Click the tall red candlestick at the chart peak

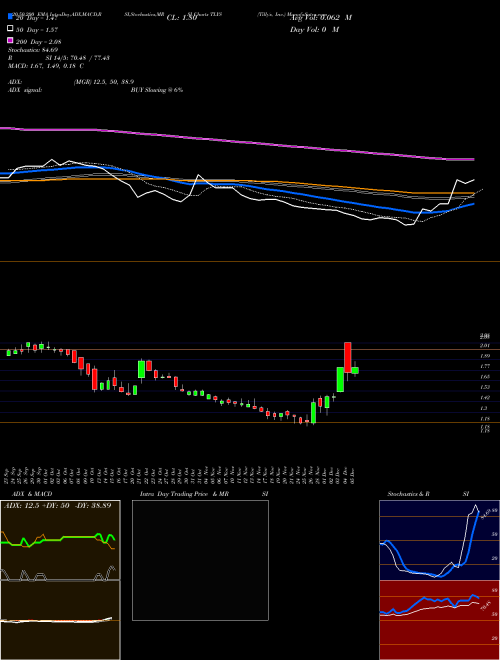(348, 357)
